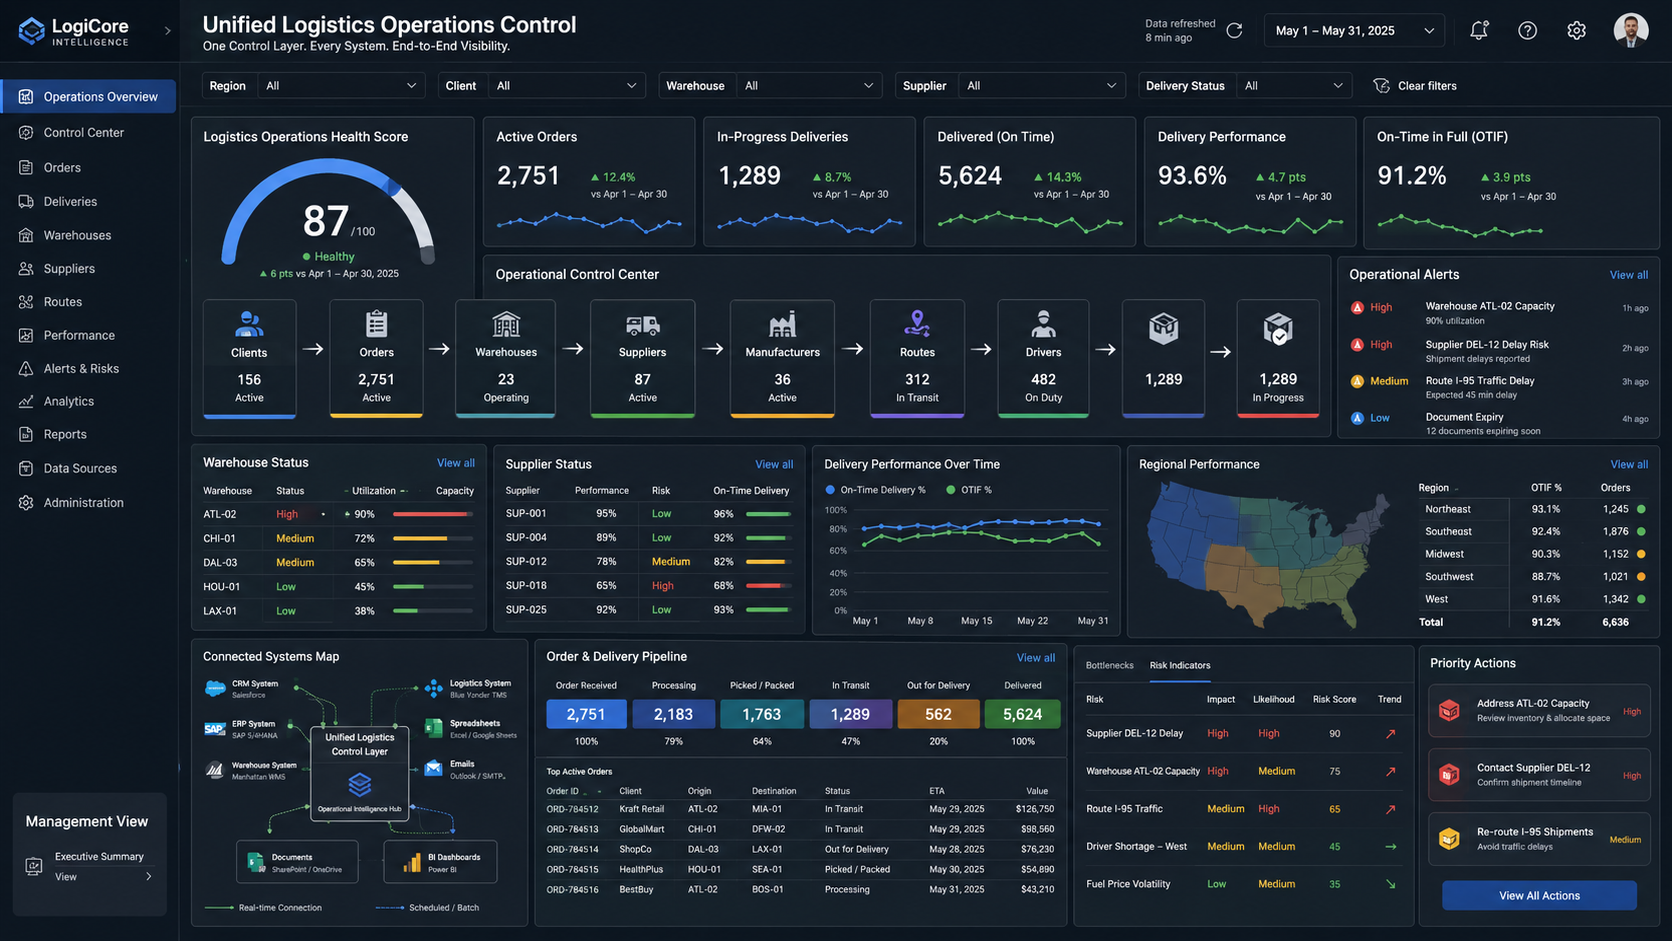Select the Manufacturers factory icon card
The height and width of the screenshot is (941, 1672).
[782, 358]
